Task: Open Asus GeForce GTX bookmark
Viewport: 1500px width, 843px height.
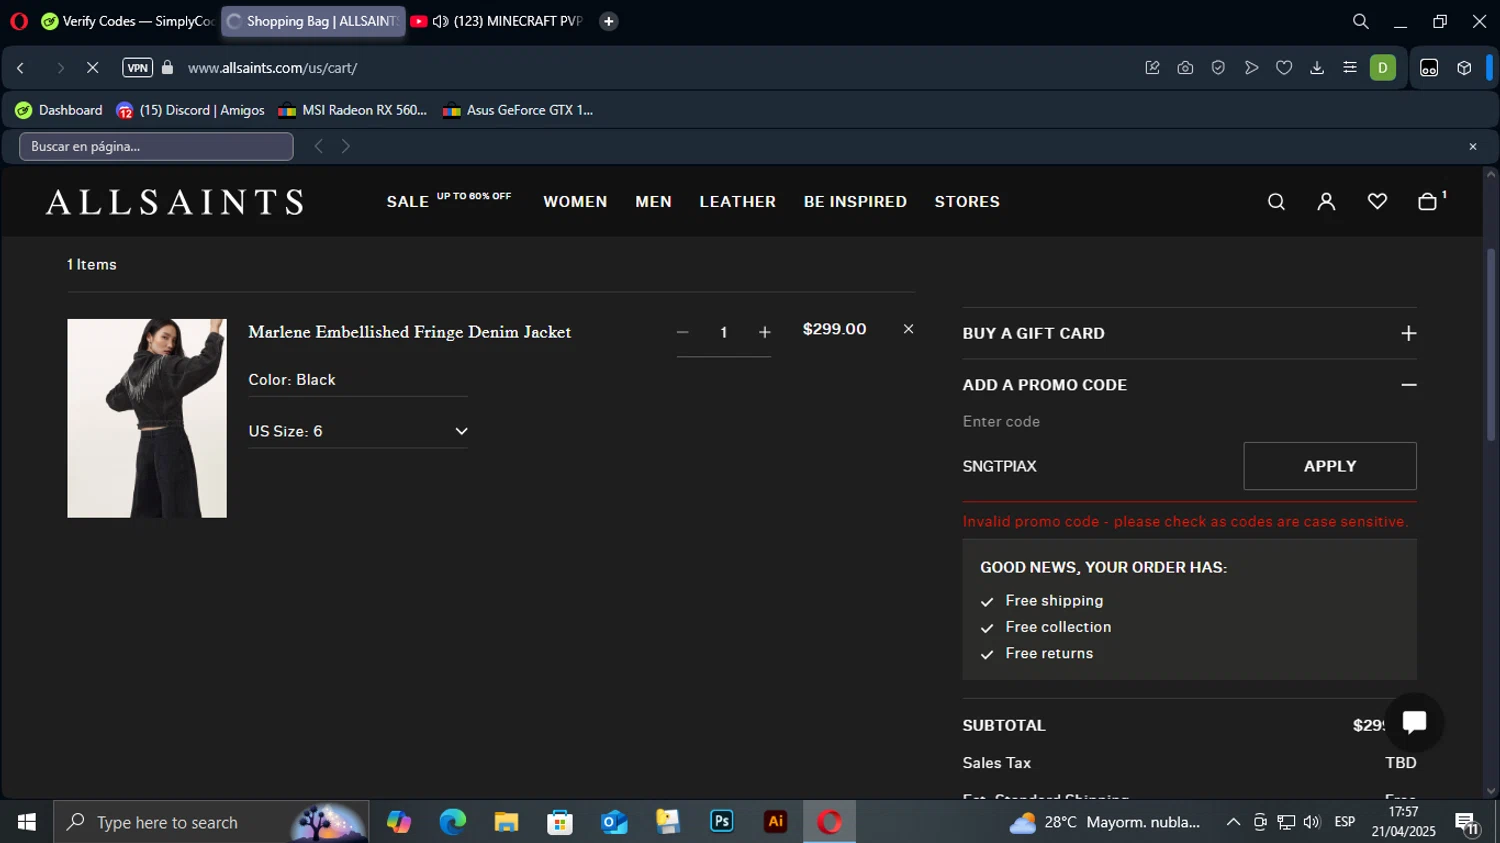Action: coord(518,110)
